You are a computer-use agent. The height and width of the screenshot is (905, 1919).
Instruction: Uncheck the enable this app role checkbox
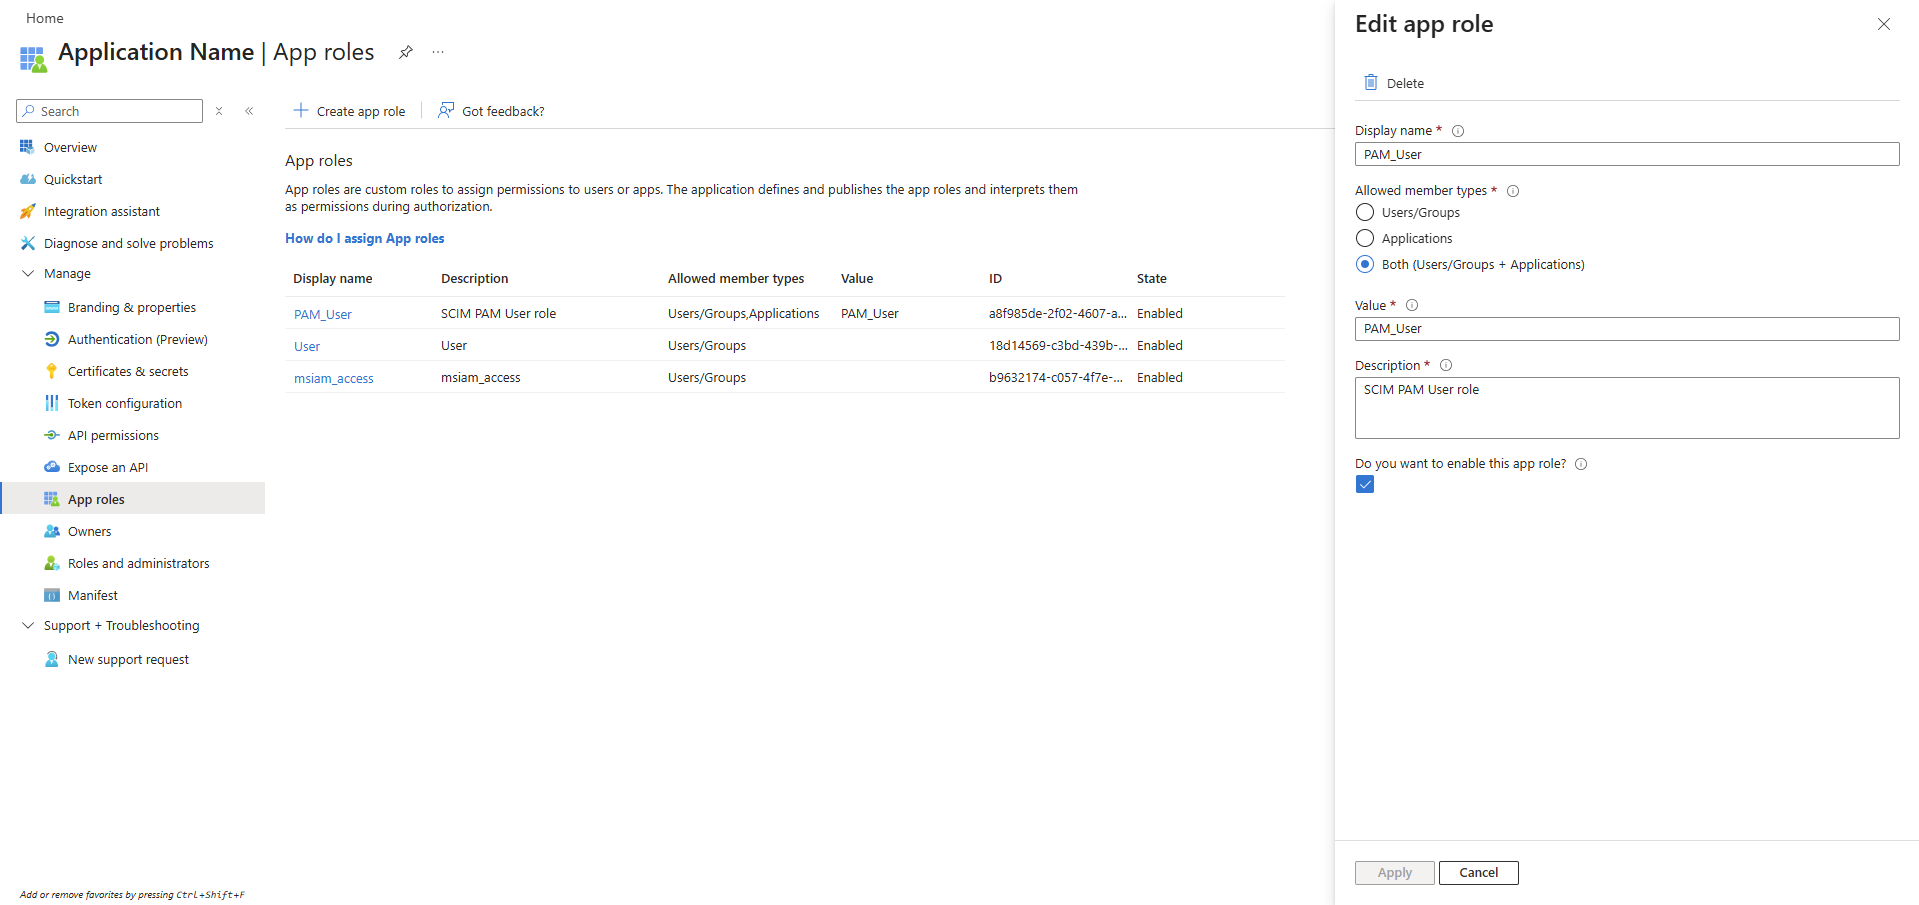tap(1365, 485)
